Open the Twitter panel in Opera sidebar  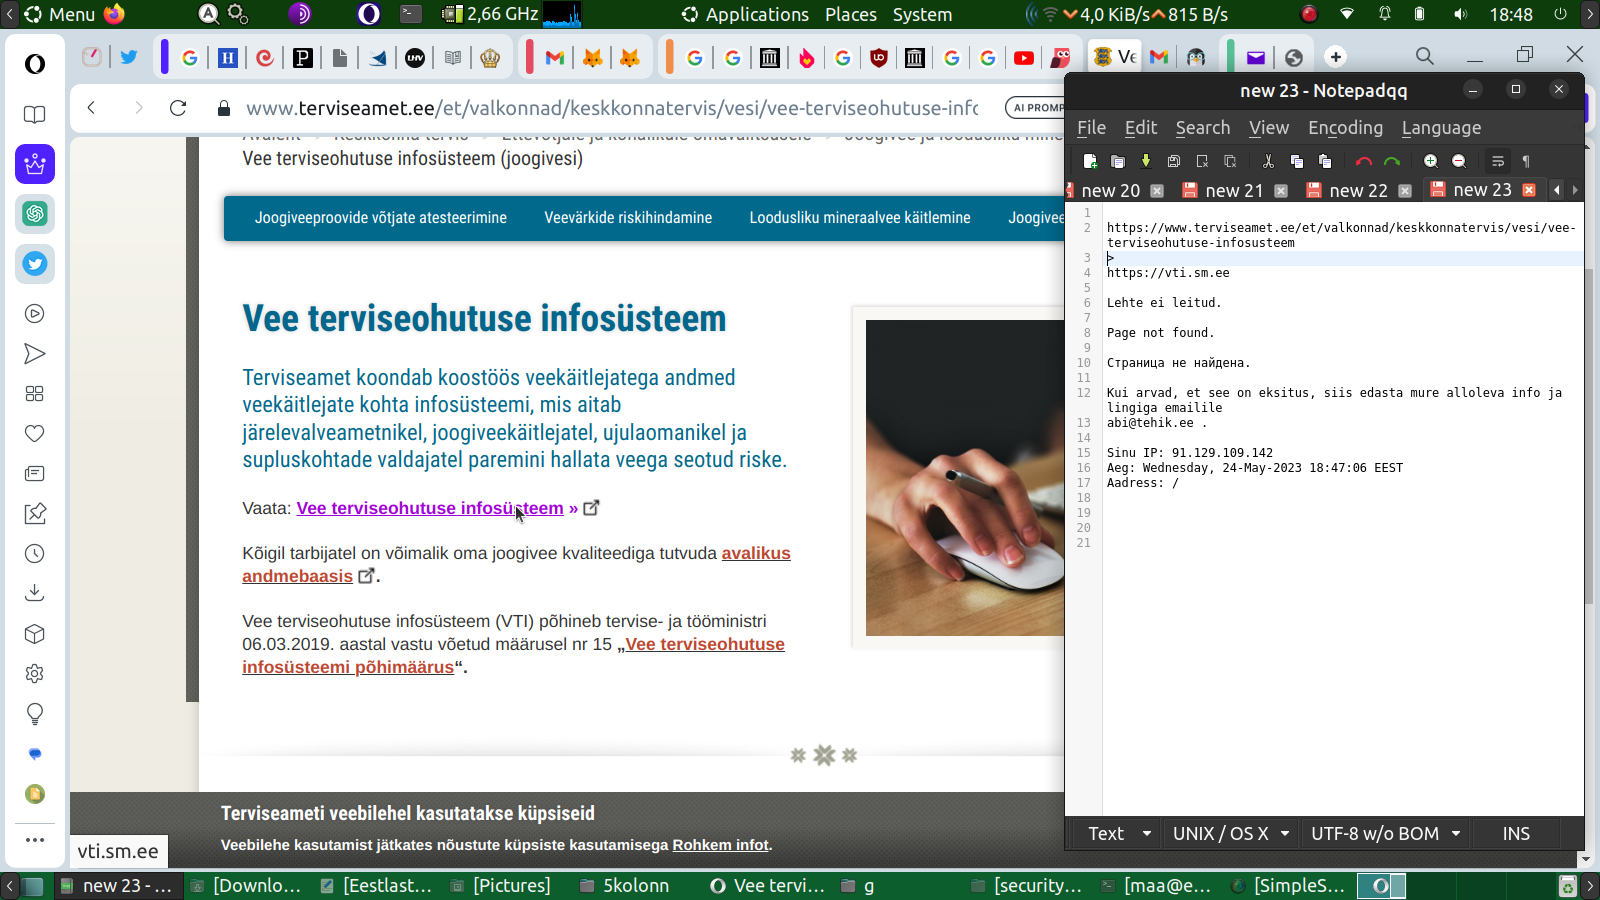(x=35, y=264)
